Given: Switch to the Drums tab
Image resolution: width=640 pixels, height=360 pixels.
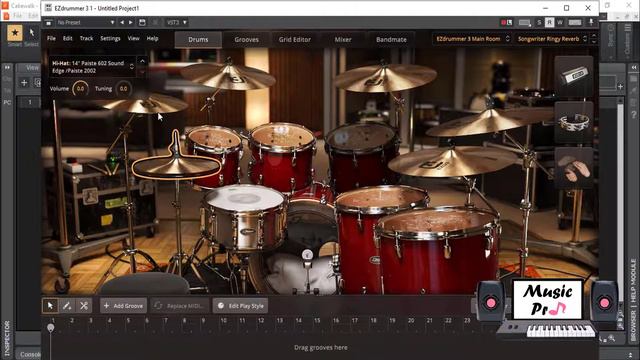Looking at the screenshot, I should click(198, 40).
